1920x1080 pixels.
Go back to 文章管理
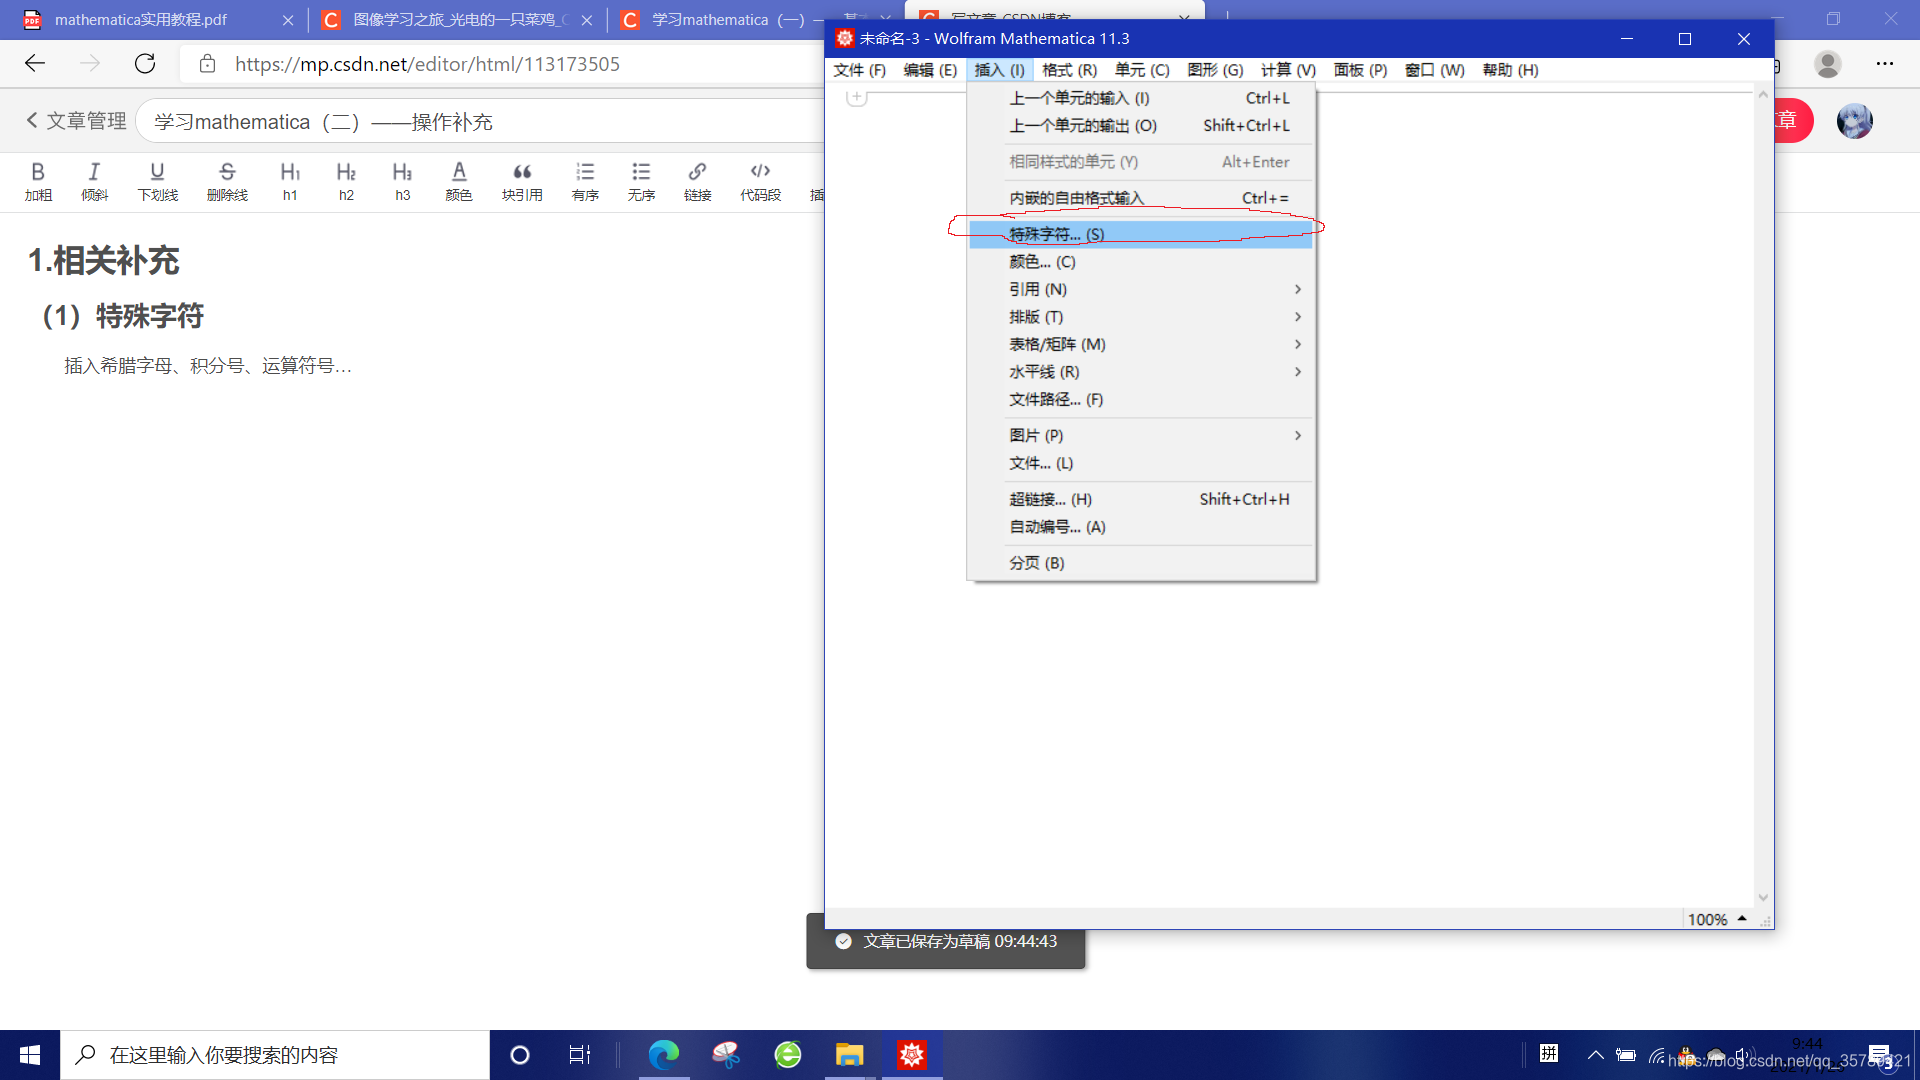(x=76, y=121)
